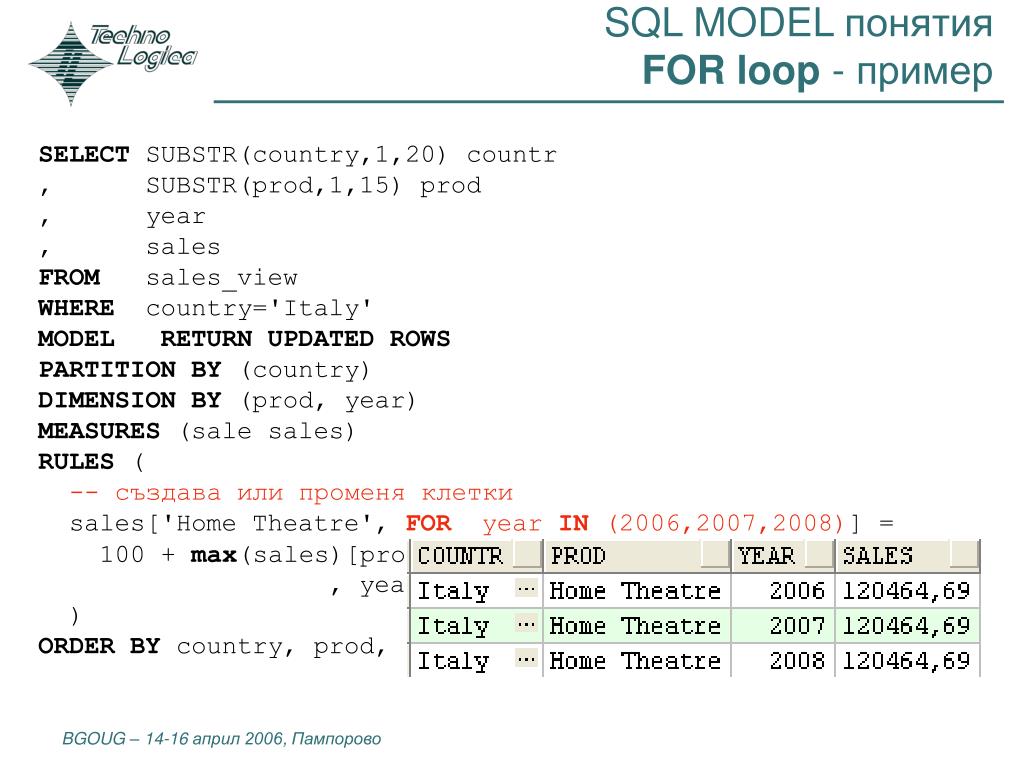Click the SELECT keyword
This screenshot has height=768, width=1024.
[84, 155]
